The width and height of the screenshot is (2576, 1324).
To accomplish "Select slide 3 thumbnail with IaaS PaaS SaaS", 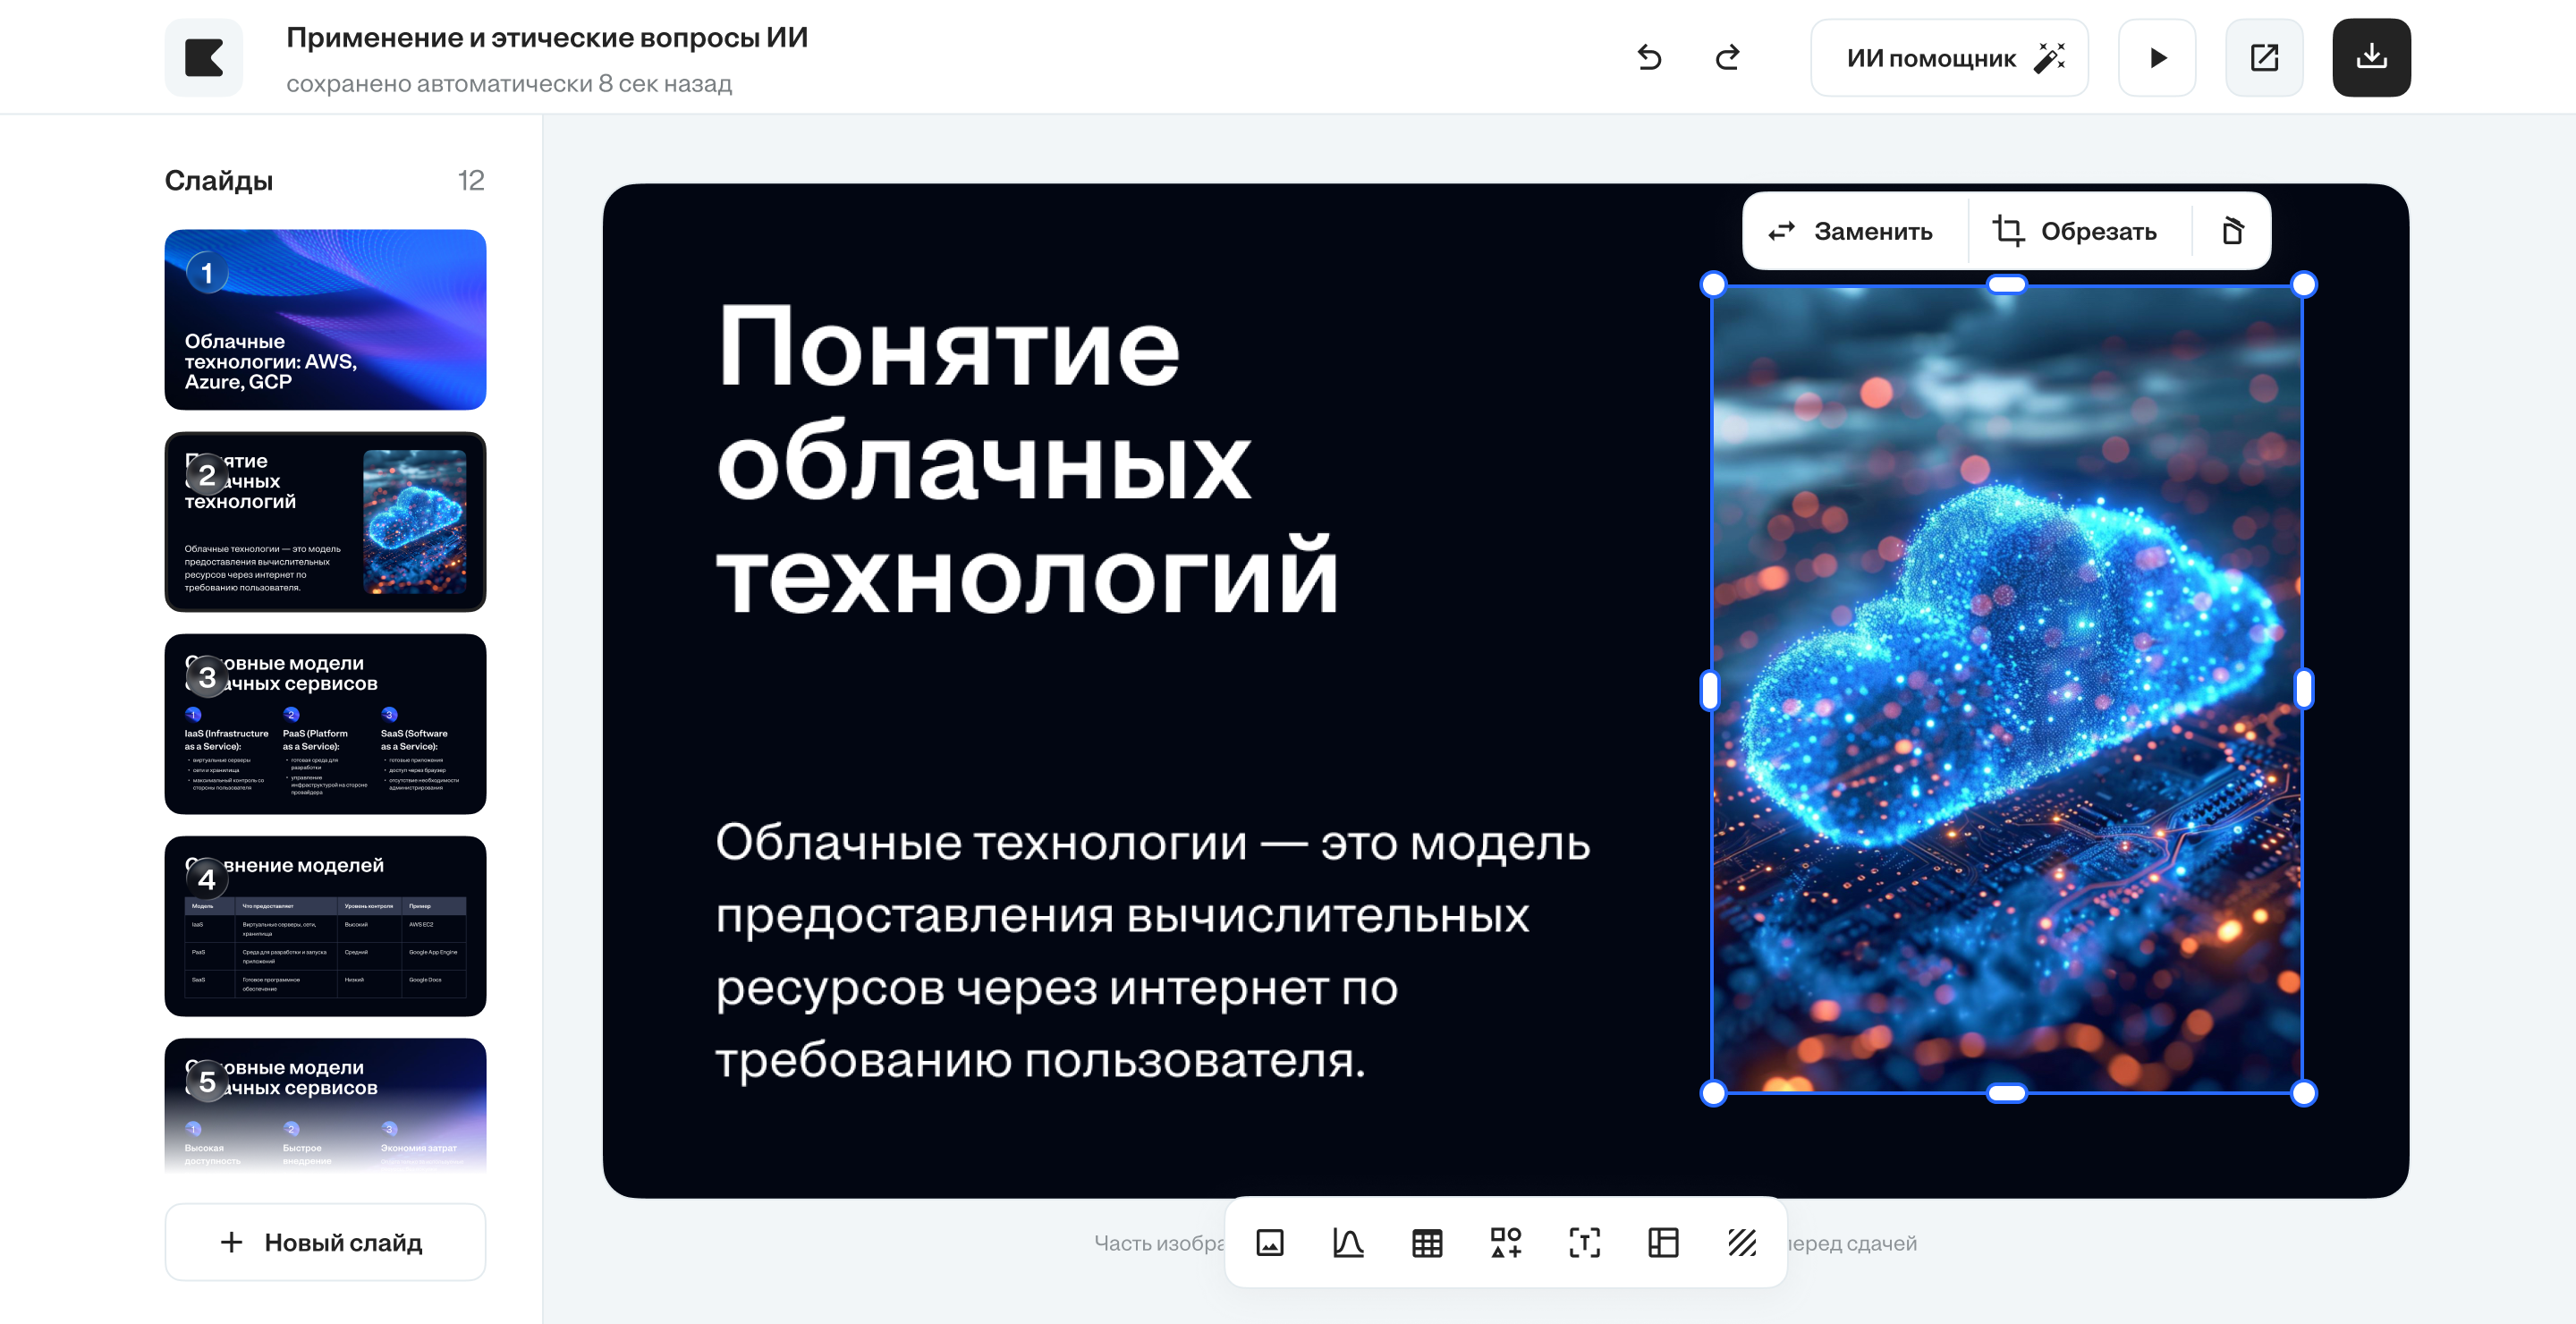I will pos(325,723).
